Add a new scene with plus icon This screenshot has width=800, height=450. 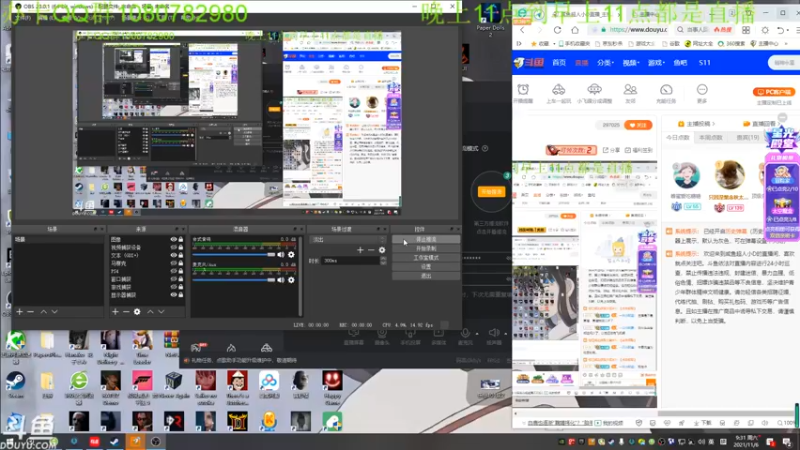[x=19, y=312]
